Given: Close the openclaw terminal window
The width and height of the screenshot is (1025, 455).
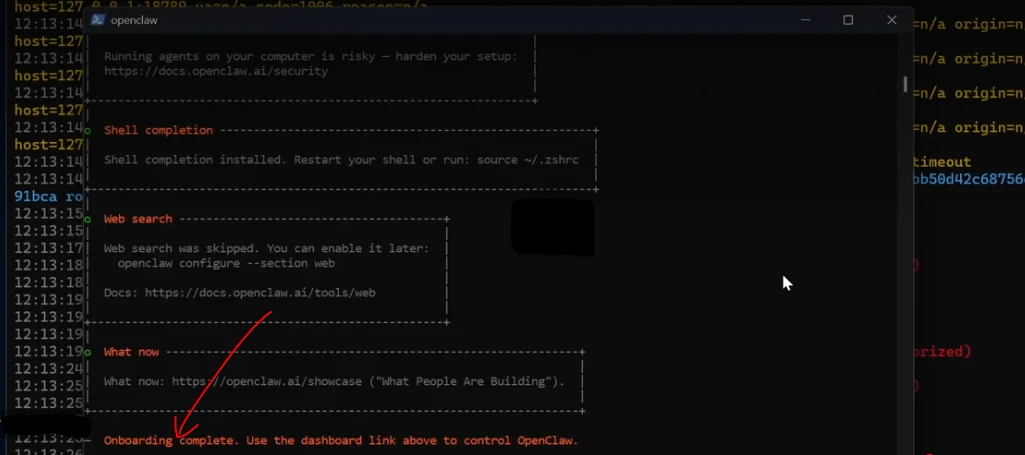Looking at the screenshot, I should coord(892,20).
